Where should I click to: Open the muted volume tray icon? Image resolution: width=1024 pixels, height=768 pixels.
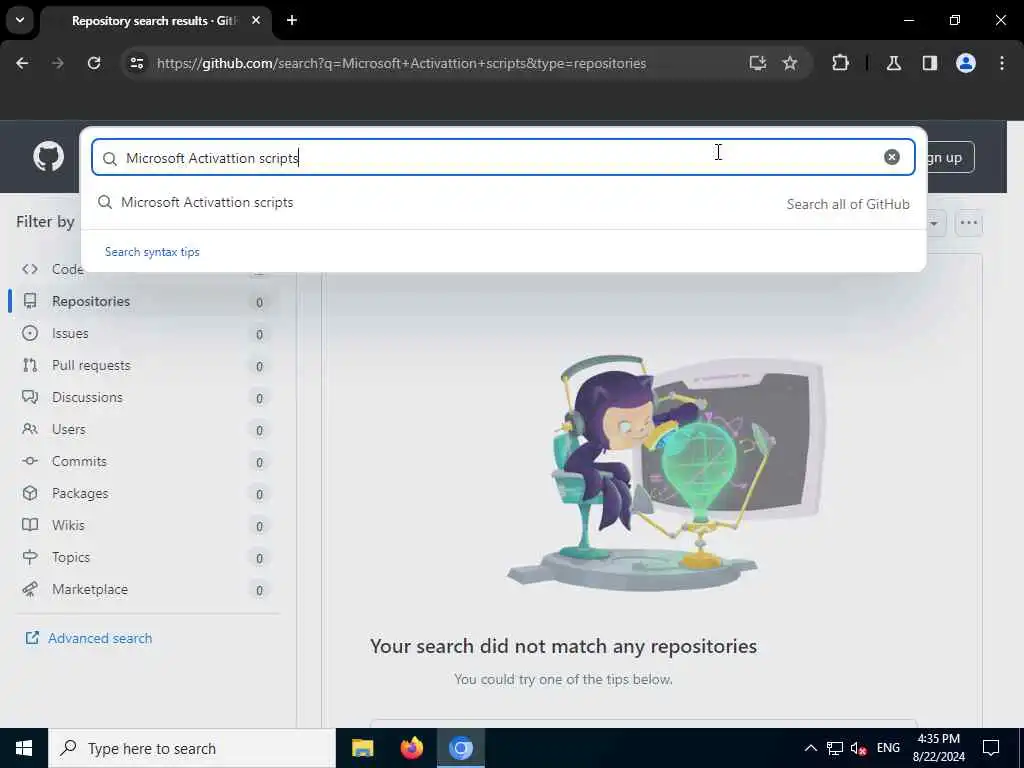[859, 748]
